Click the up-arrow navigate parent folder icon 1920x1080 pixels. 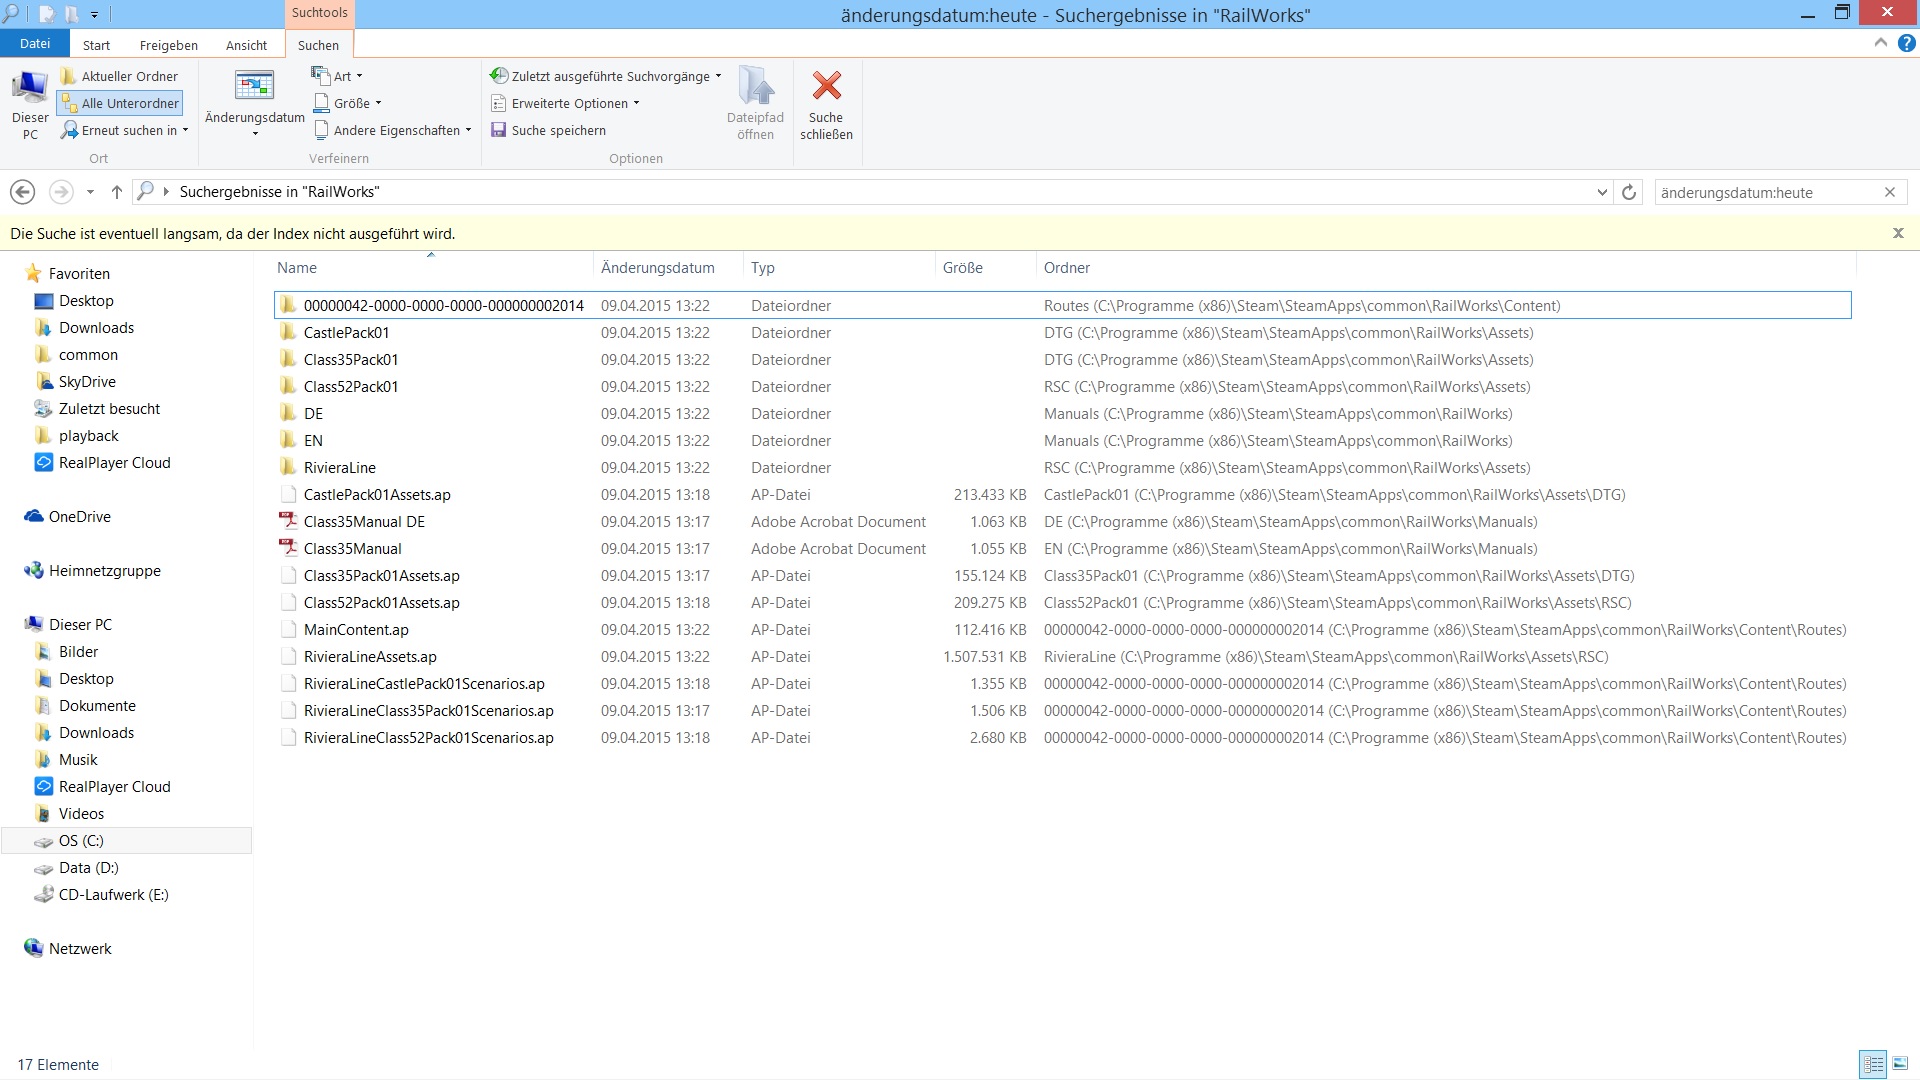point(117,192)
